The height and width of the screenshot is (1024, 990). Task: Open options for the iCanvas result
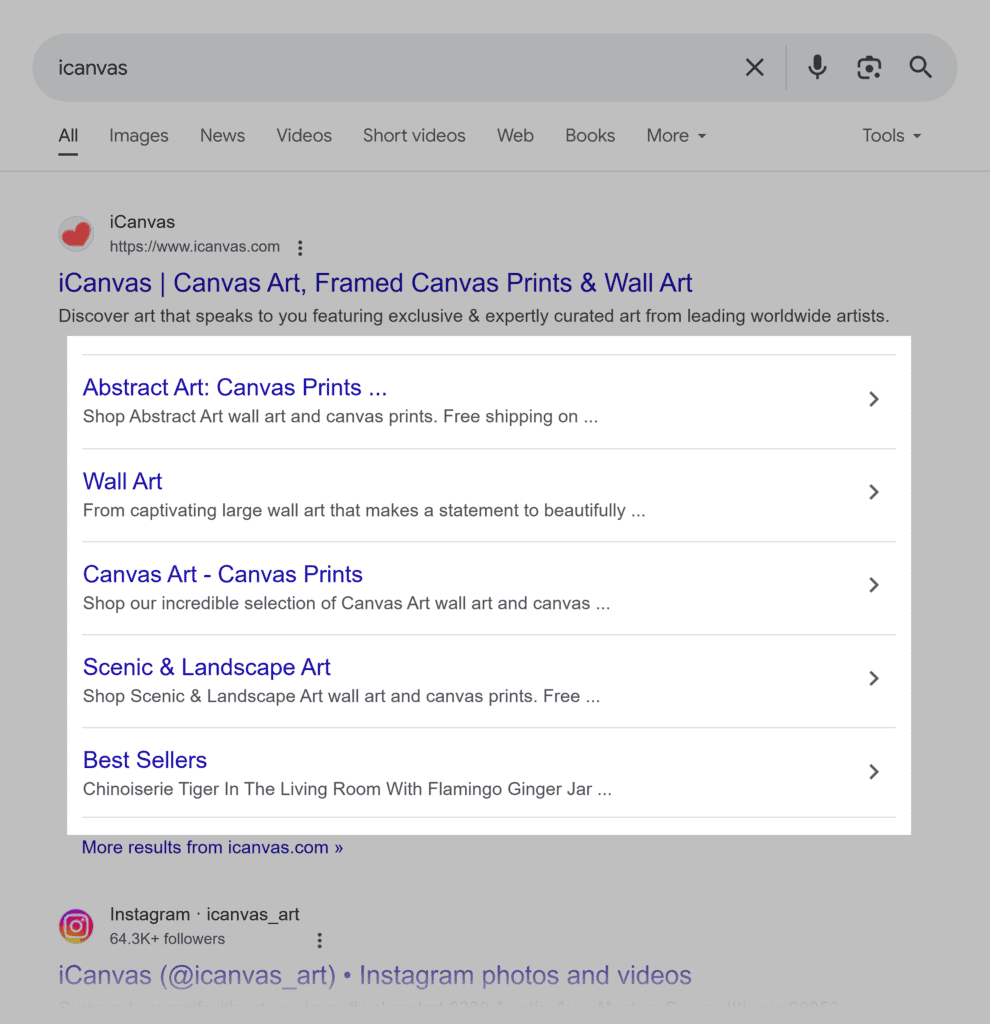point(300,247)
